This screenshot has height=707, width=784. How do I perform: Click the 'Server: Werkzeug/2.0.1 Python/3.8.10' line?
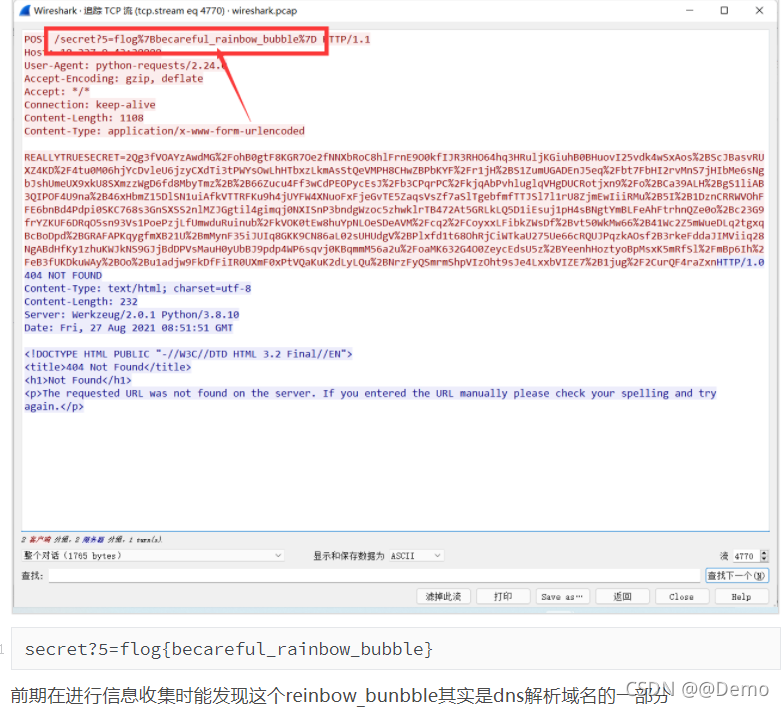(132, 314)
